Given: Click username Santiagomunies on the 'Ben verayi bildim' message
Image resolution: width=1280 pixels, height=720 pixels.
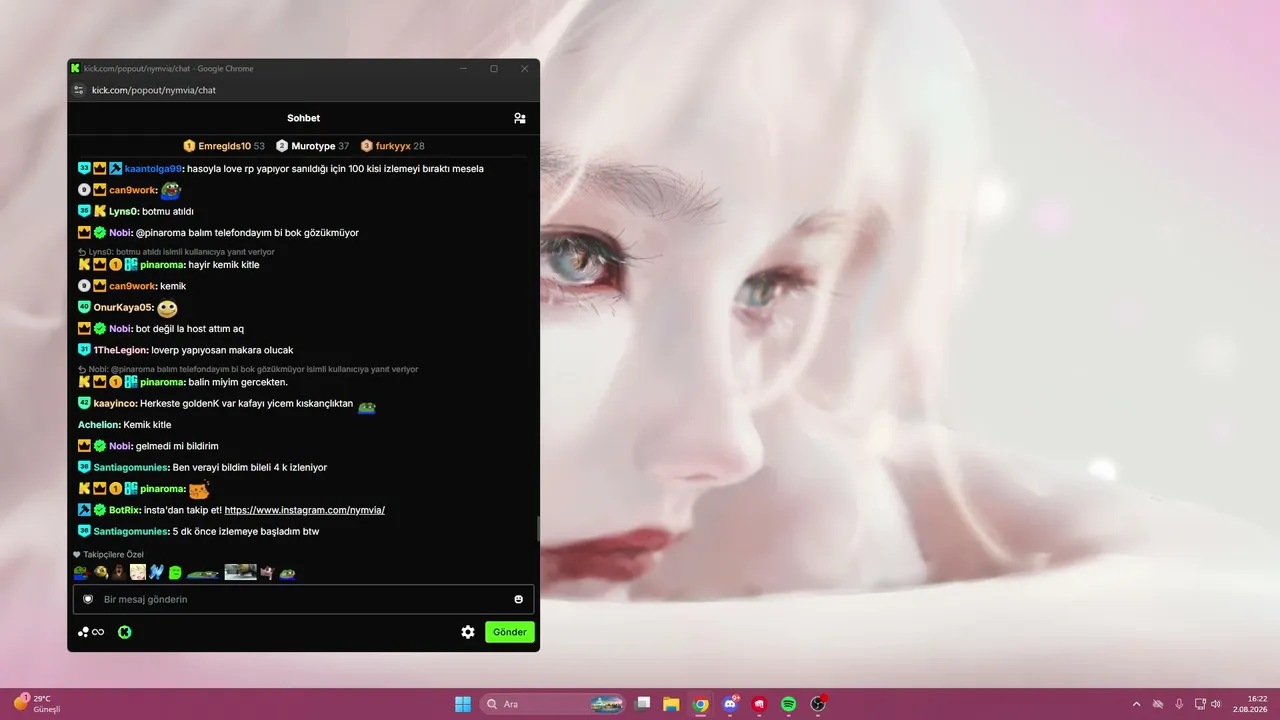Looking at the screenshot, I should (x=131, y=467).
